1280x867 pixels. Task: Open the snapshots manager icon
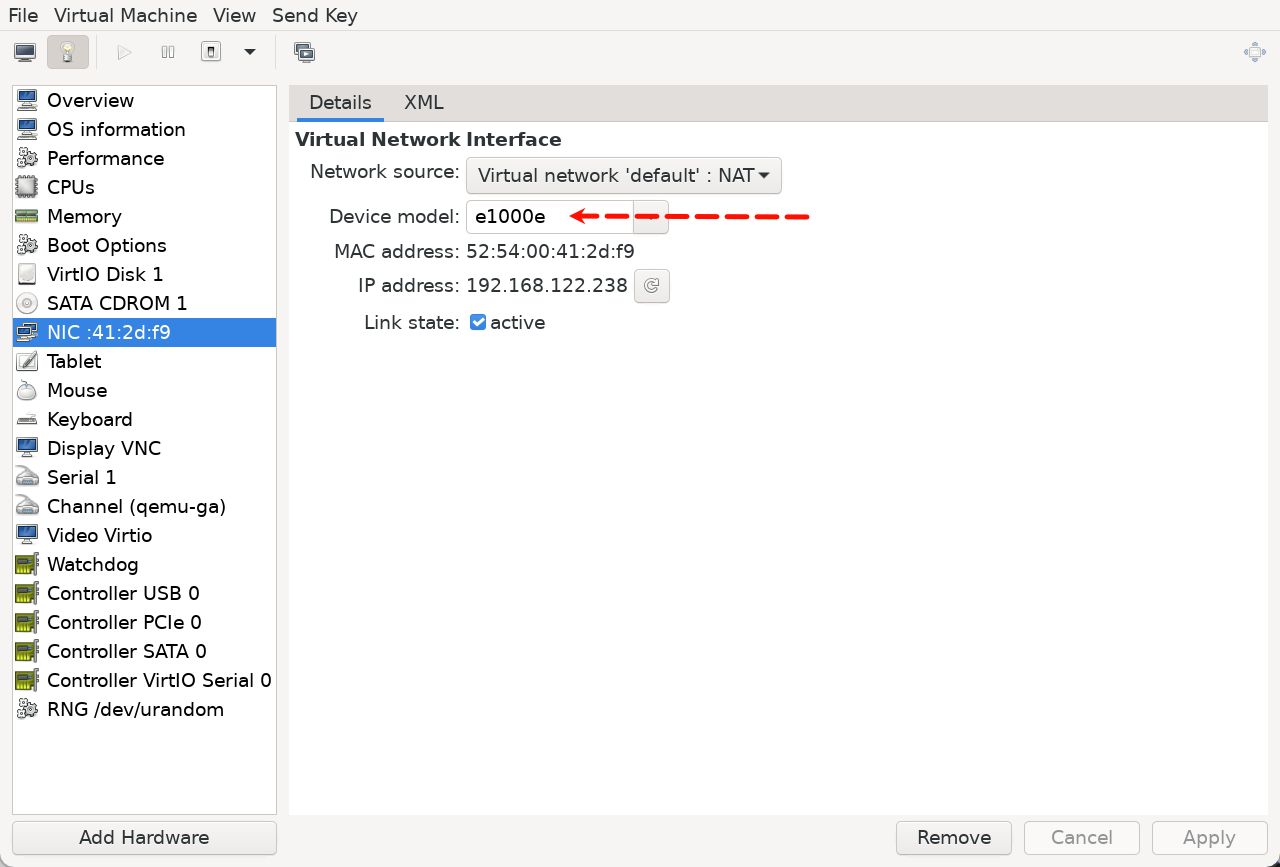pyautogui.click(x=304, y=52)
